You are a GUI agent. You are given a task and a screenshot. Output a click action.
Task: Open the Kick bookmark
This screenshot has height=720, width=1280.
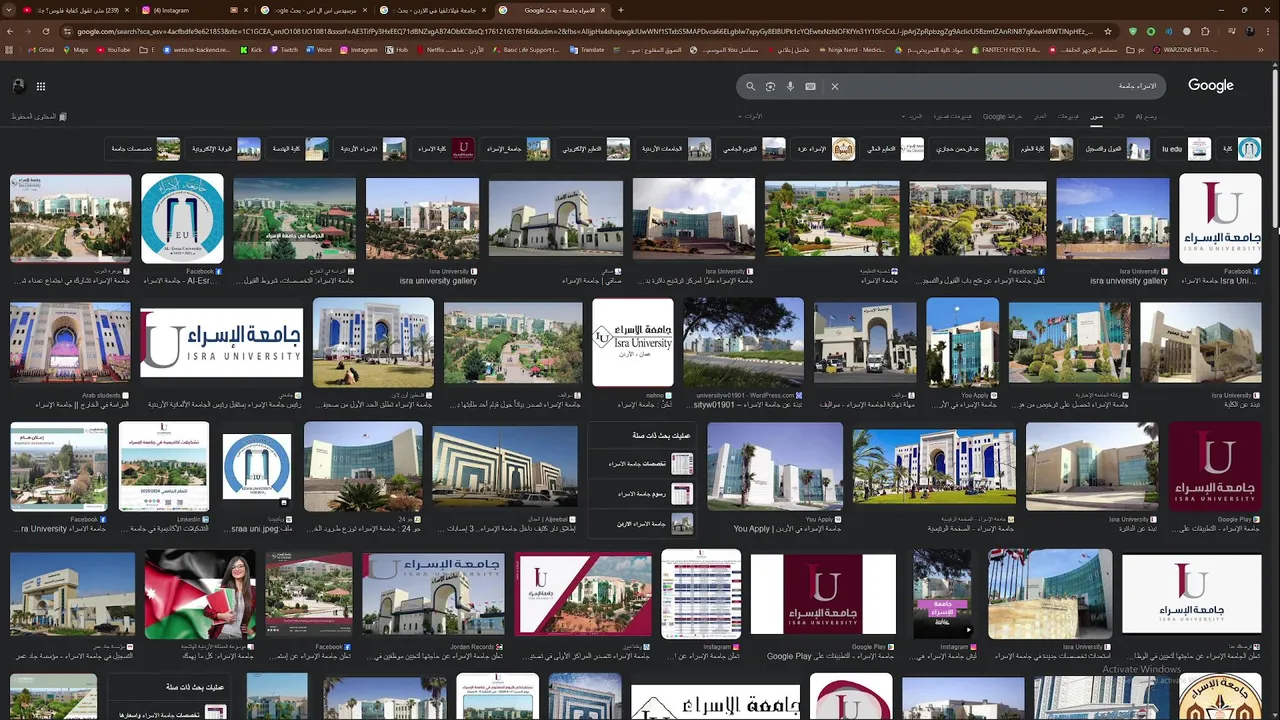[251, 49]
